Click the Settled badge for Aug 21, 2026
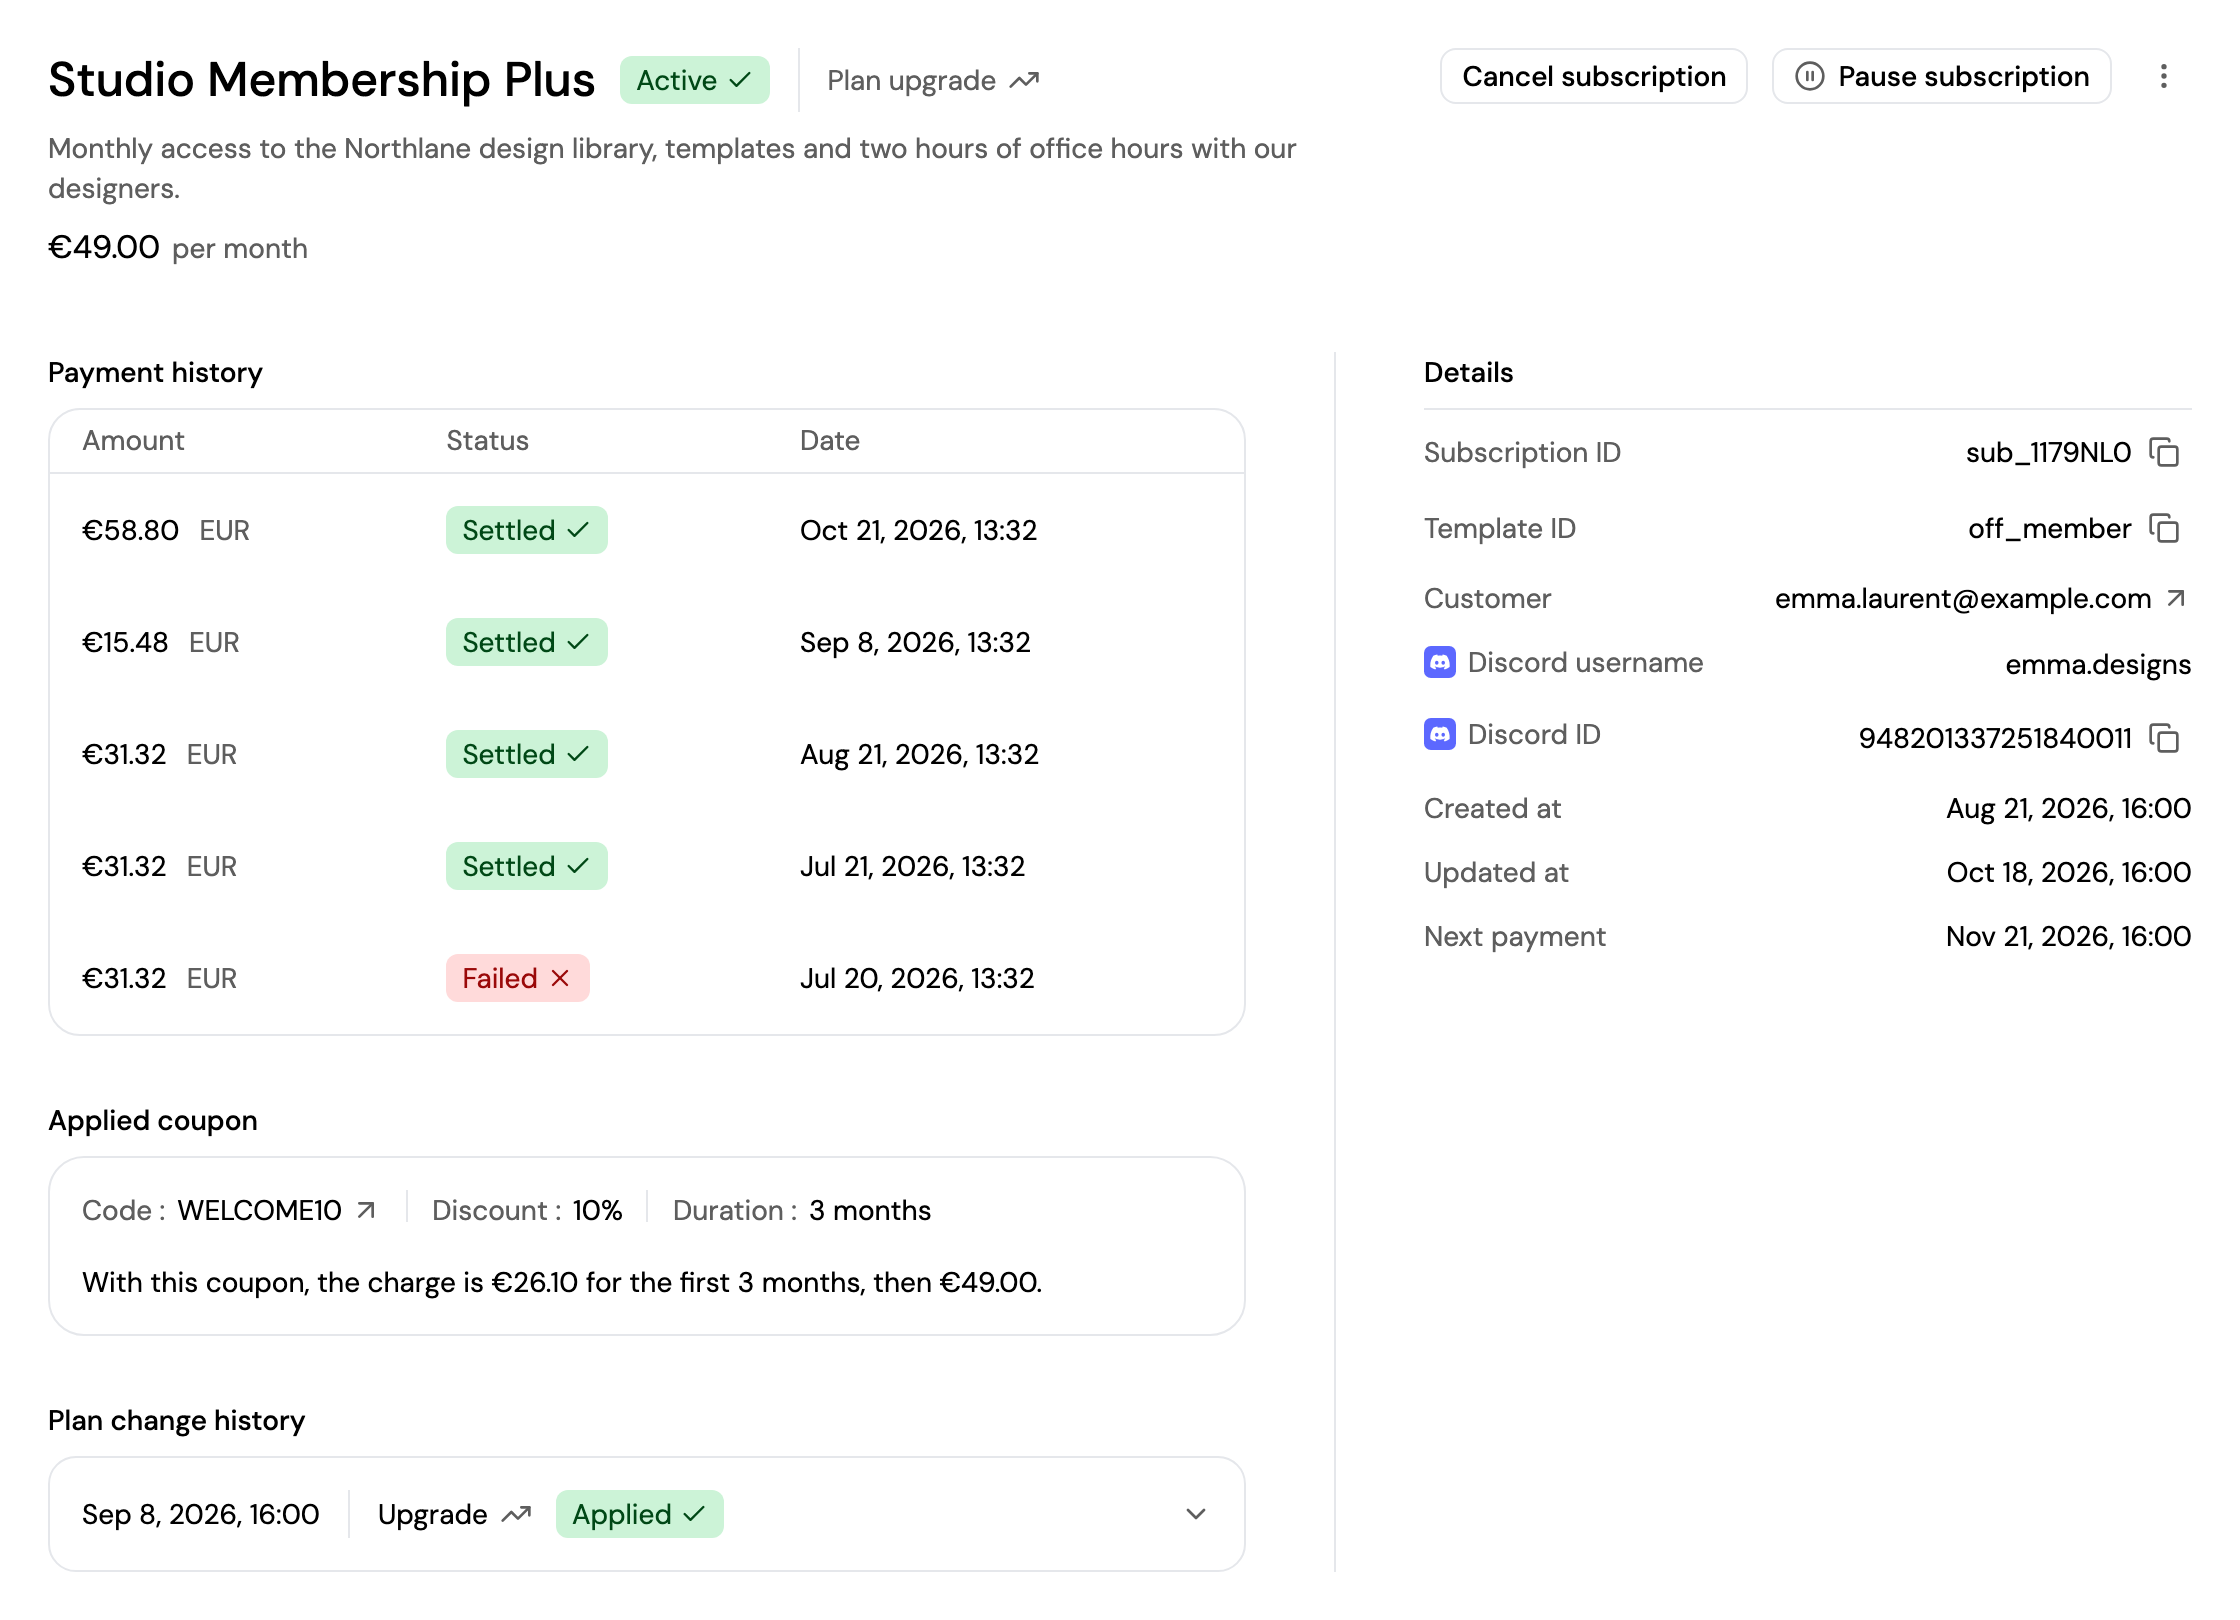 click(527, 754)
